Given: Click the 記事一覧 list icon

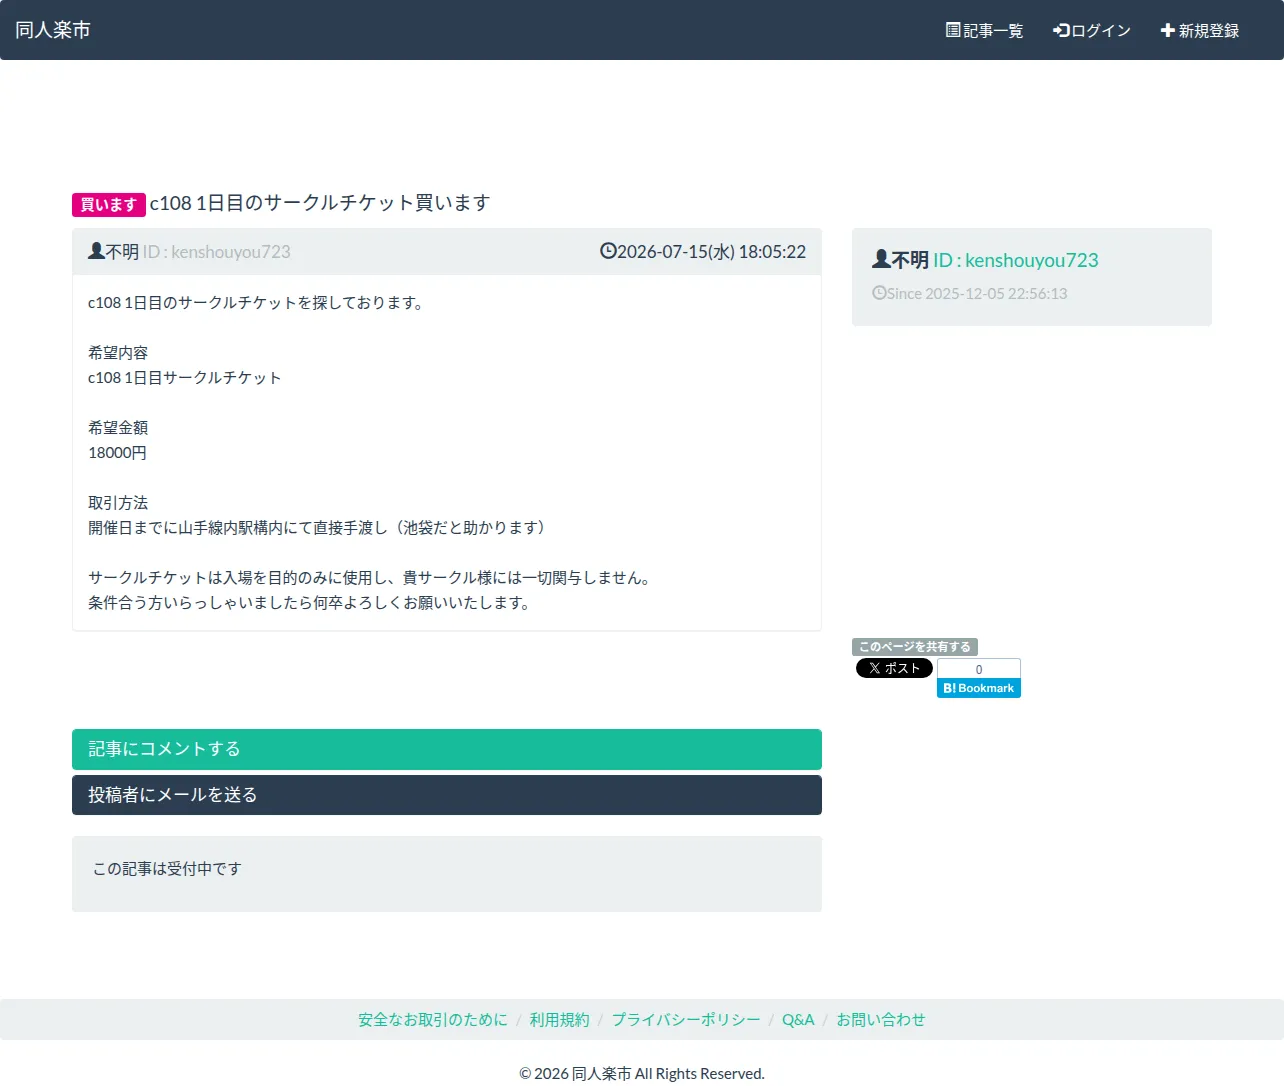Looking at the screenshot, I should coord(953,30).
